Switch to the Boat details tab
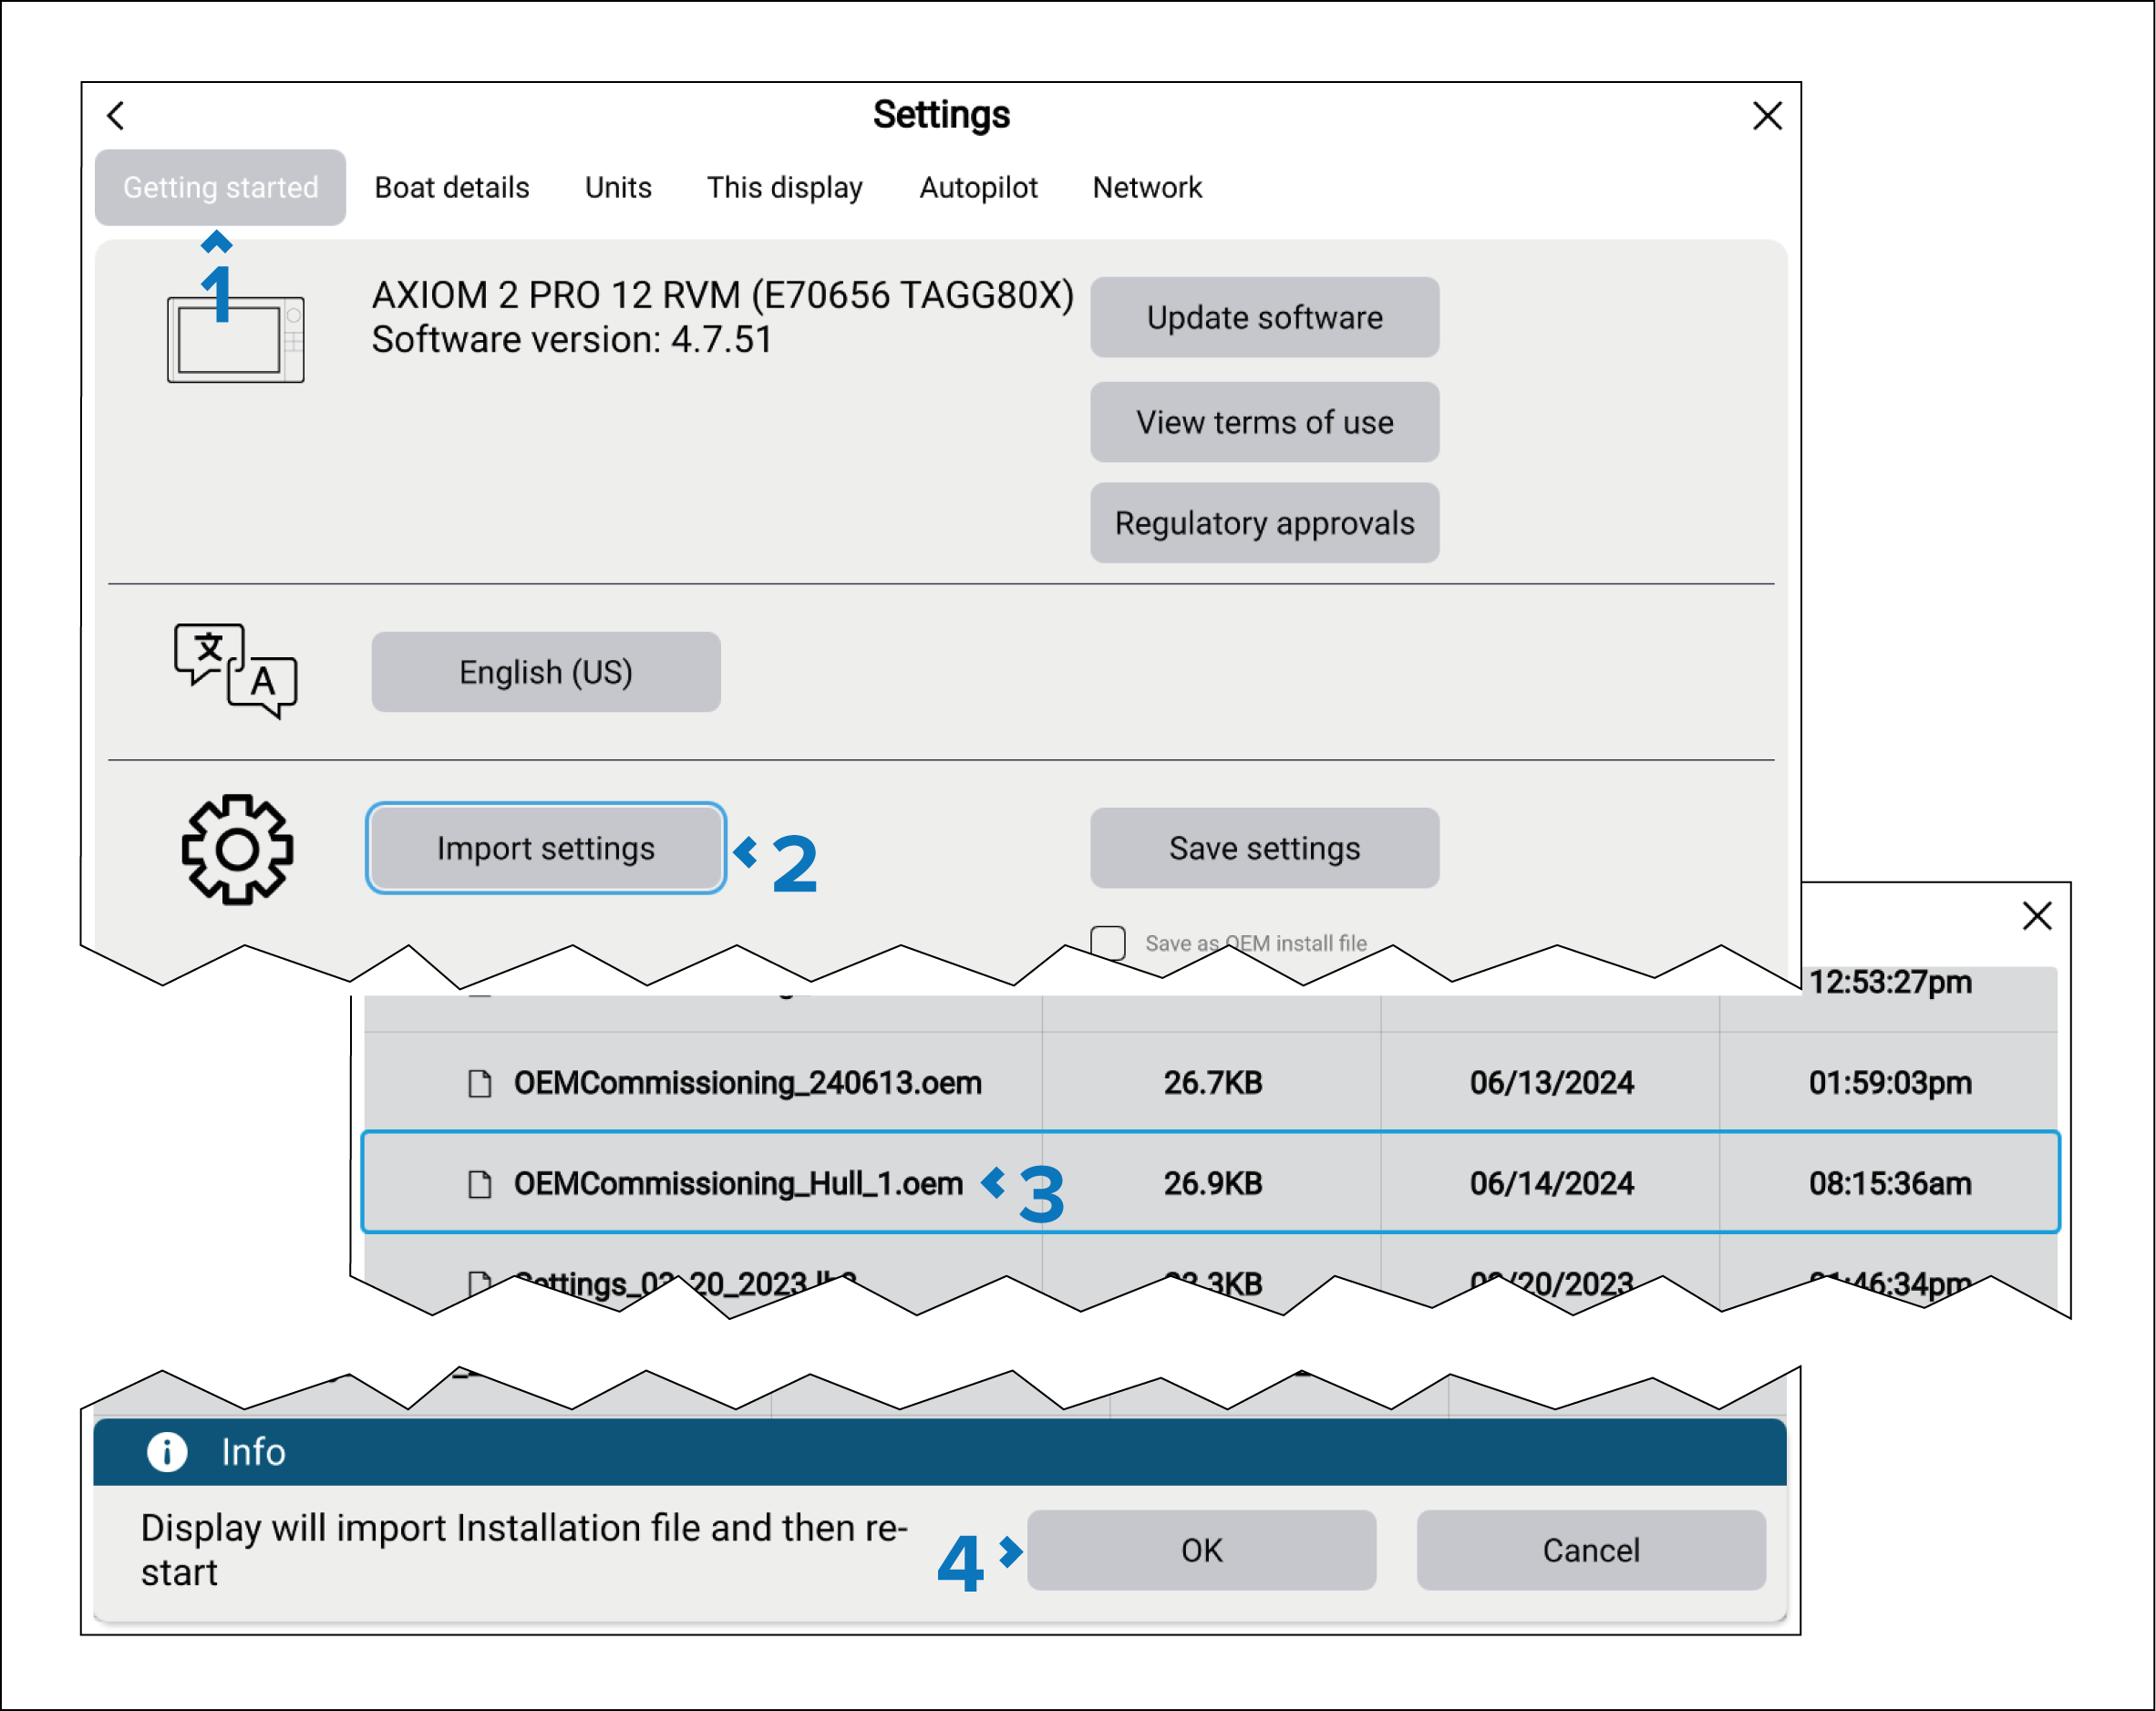The width and height of the screenshot is (2156, 1711). click(452, 188)
